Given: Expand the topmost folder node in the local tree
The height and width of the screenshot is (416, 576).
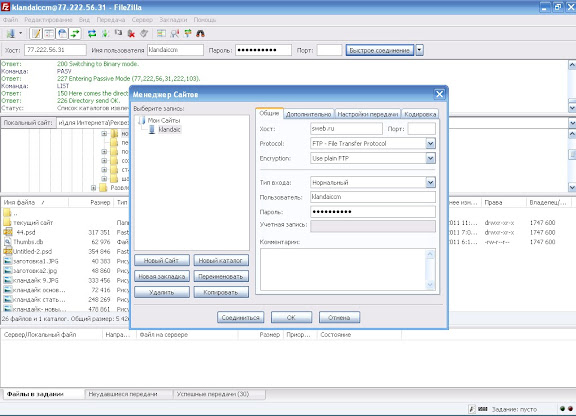Looking at the screenshot, I should pyautogui.click(x=104, y=133).
